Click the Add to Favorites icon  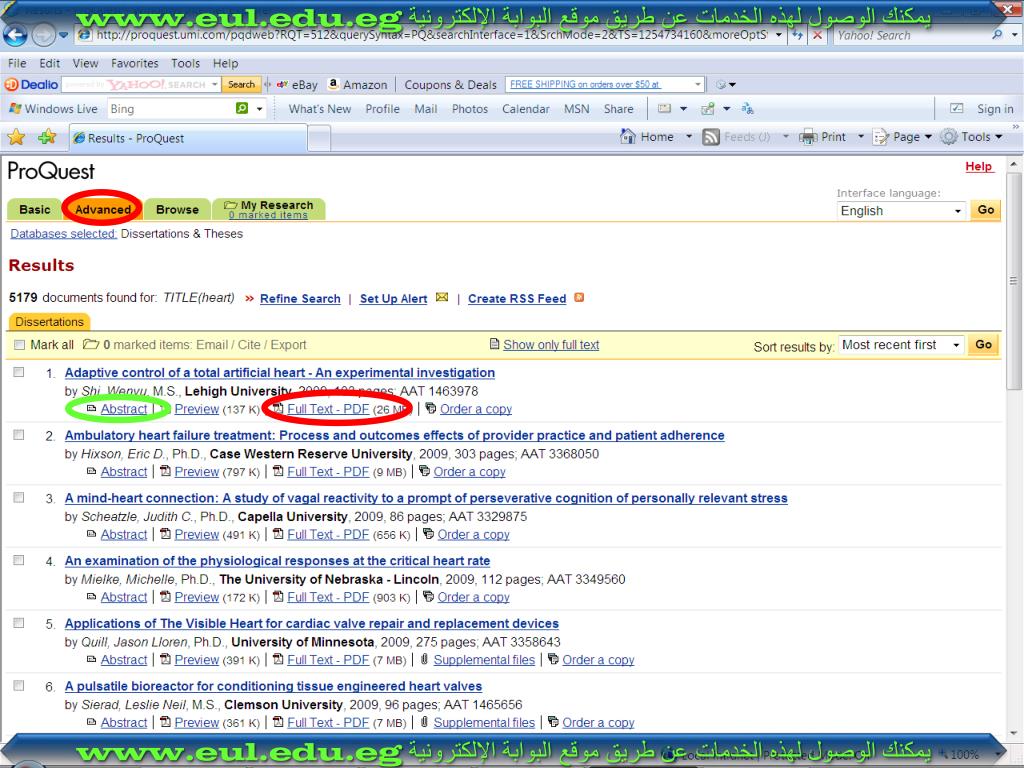click(47, 137)
